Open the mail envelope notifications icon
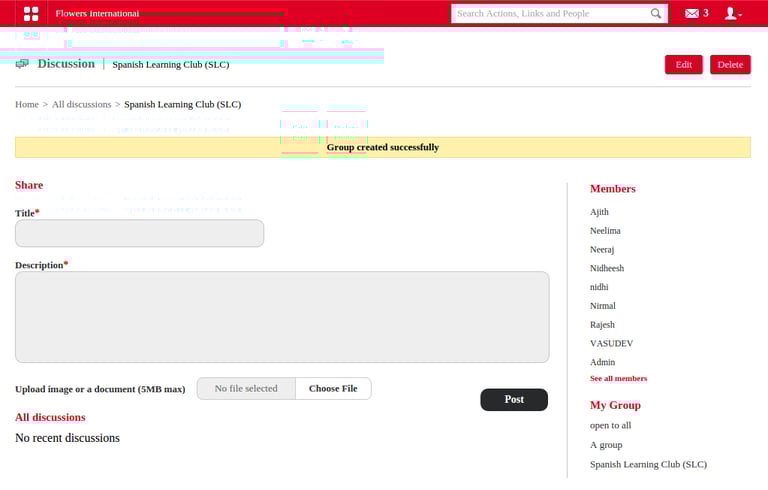The image size is (768, 490). click(692, 13)
